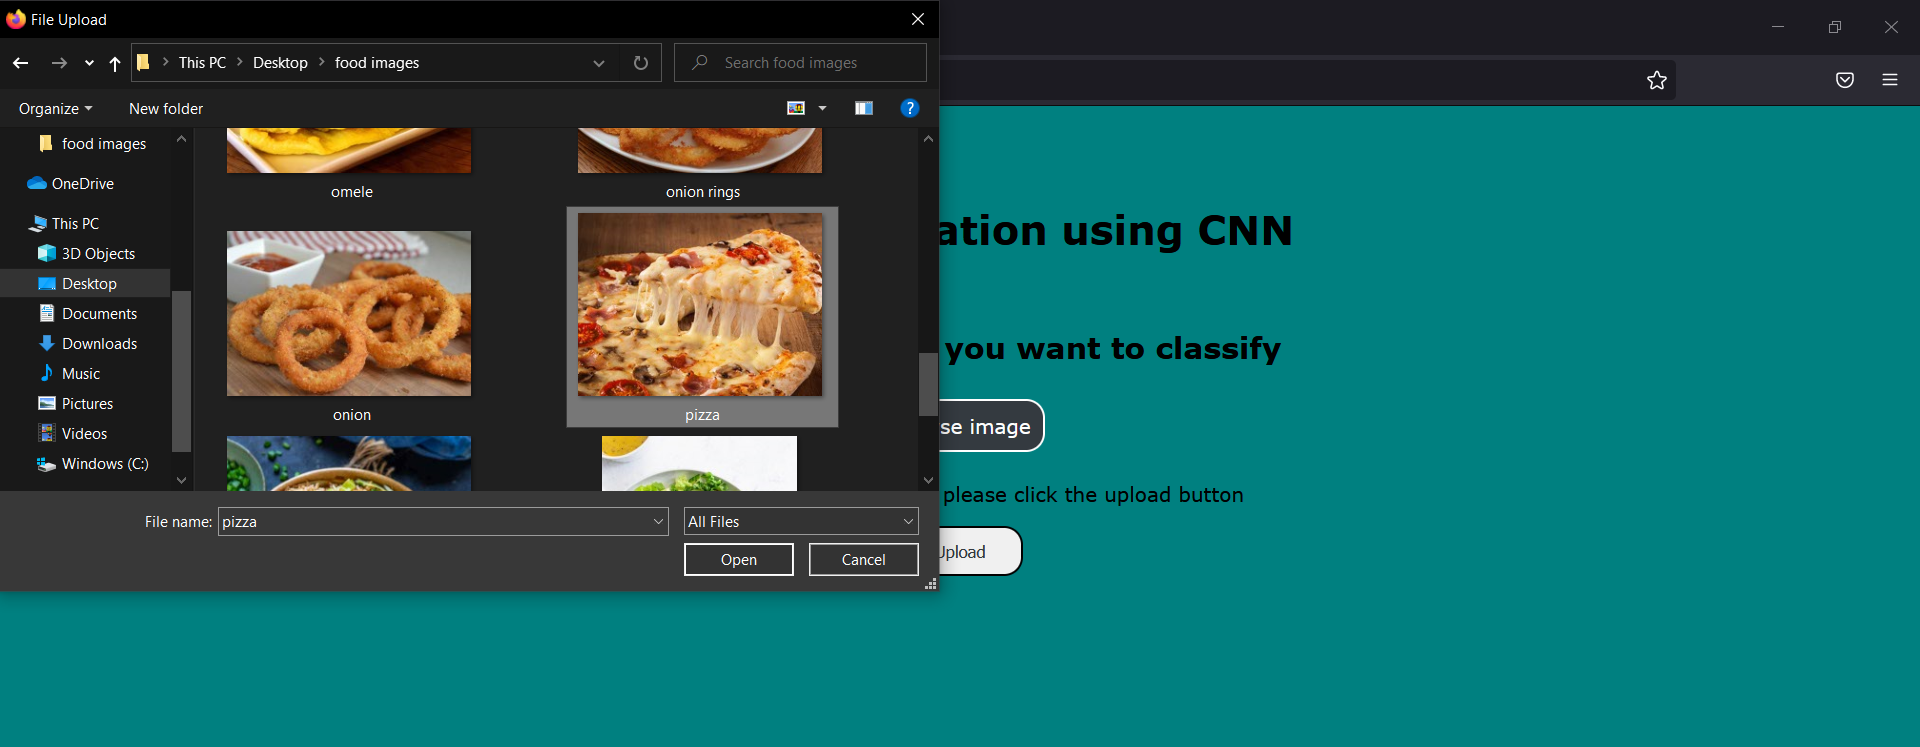Image resolution: width=1920 pixels, height=747 pixels.
Task: Open the view options dropdown arrow
Action: (x=823, y=108)
